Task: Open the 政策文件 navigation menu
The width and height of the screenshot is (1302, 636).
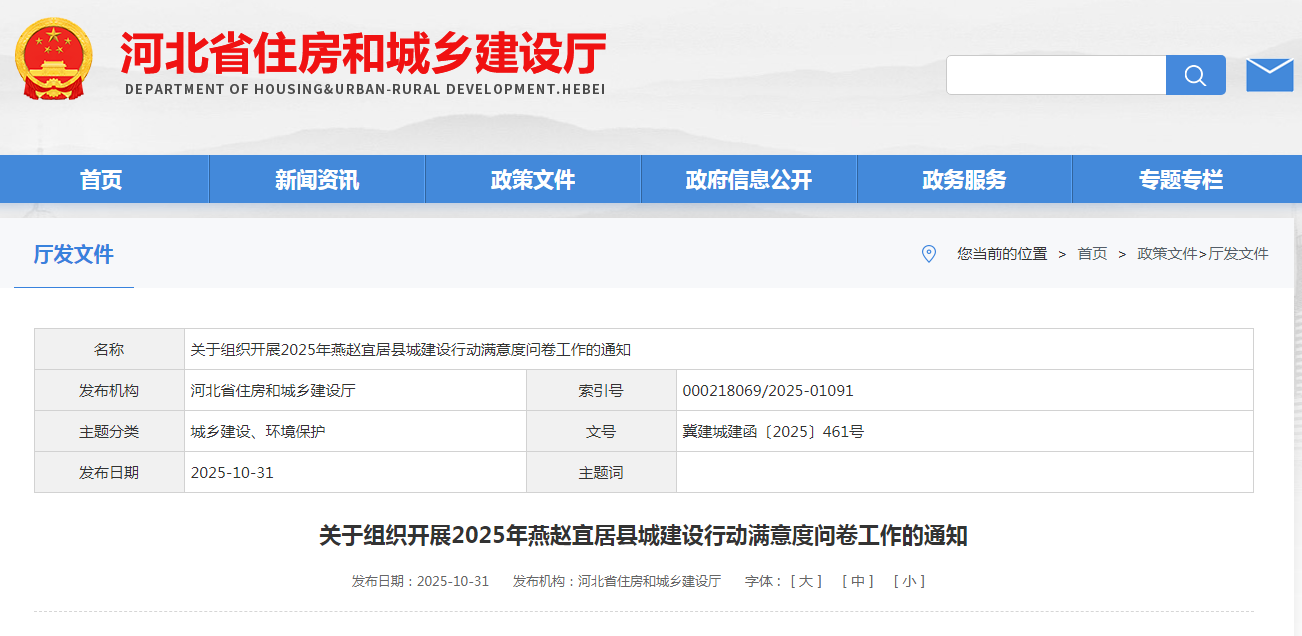Action: pyautogui.click(x=533, y=180)
